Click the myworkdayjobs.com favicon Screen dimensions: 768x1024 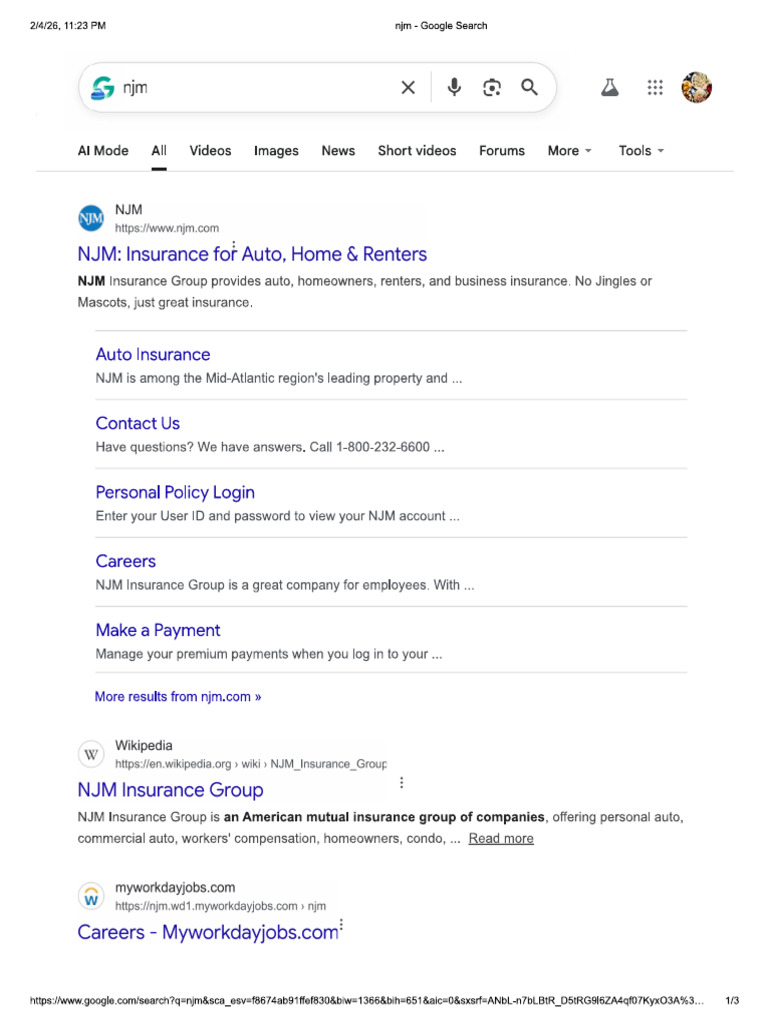click(91, 896)
